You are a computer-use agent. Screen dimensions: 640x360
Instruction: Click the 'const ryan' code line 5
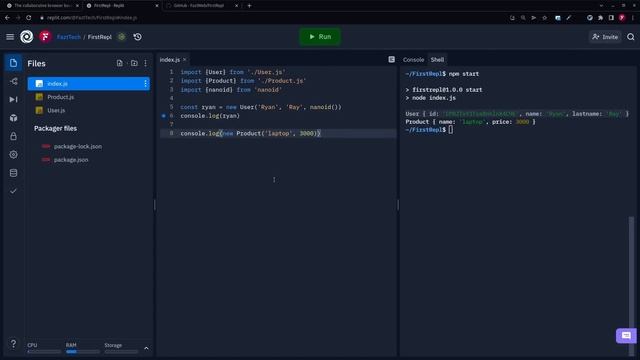pyautogui.click(x=261, y=107)
